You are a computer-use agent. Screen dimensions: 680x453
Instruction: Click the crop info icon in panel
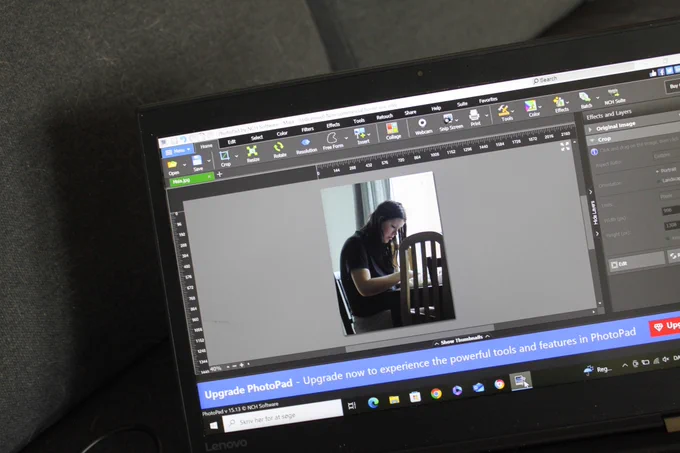click(x=594, y=152)
